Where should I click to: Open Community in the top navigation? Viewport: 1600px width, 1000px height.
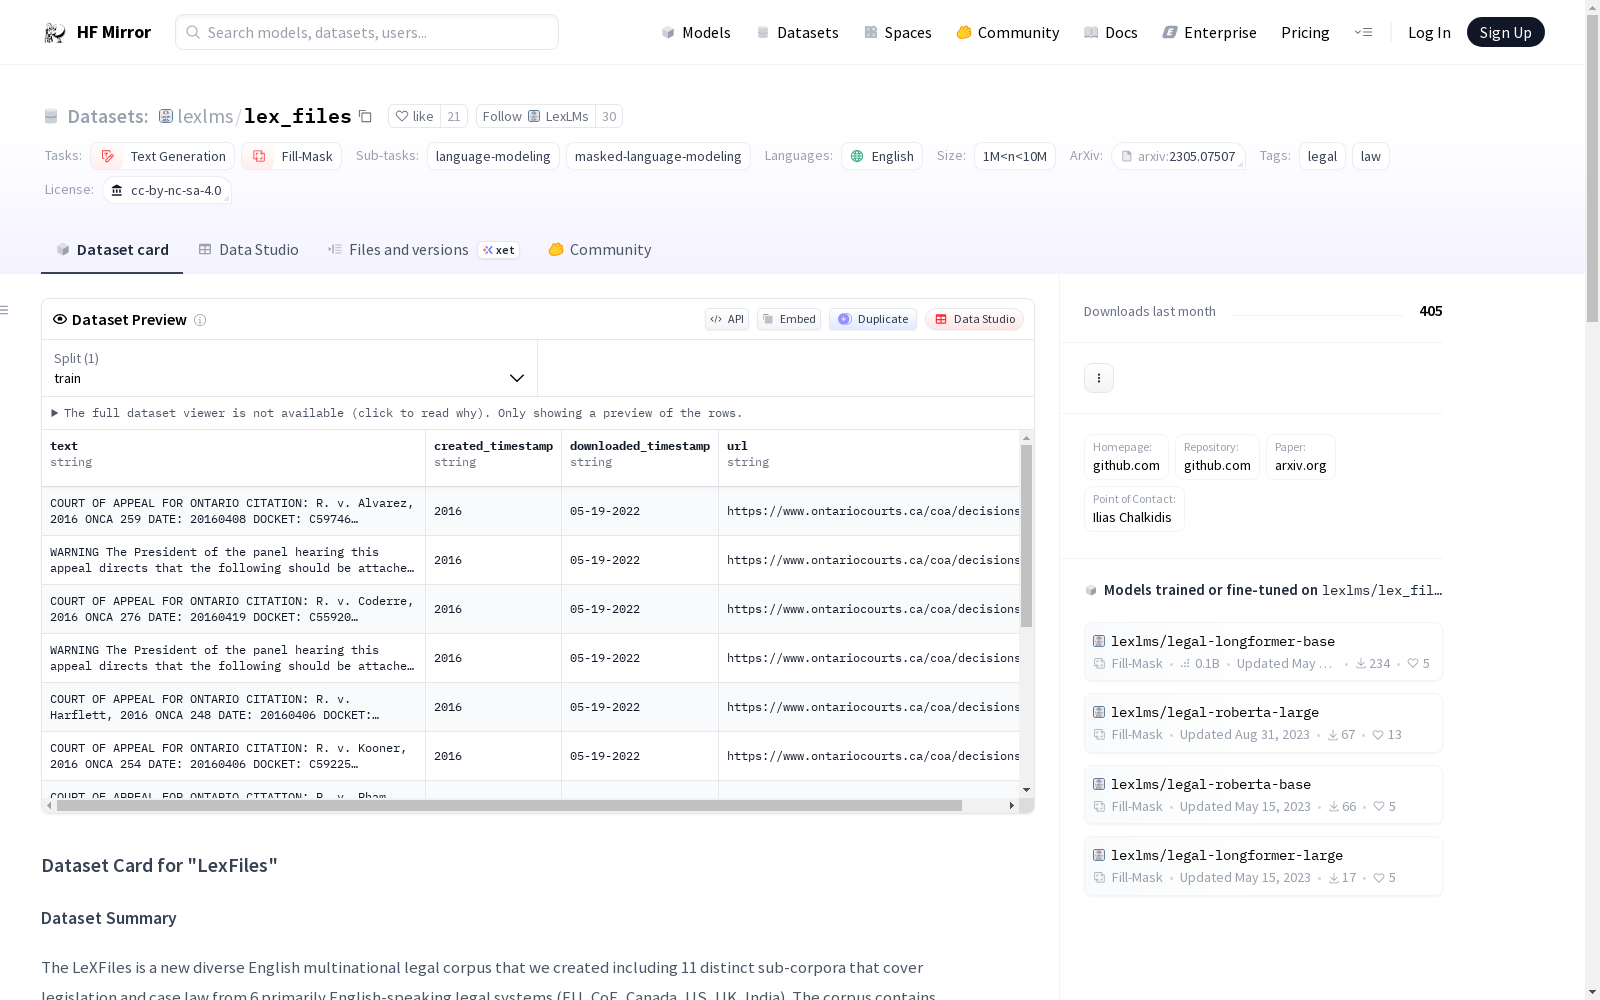tap(1008, 33)
